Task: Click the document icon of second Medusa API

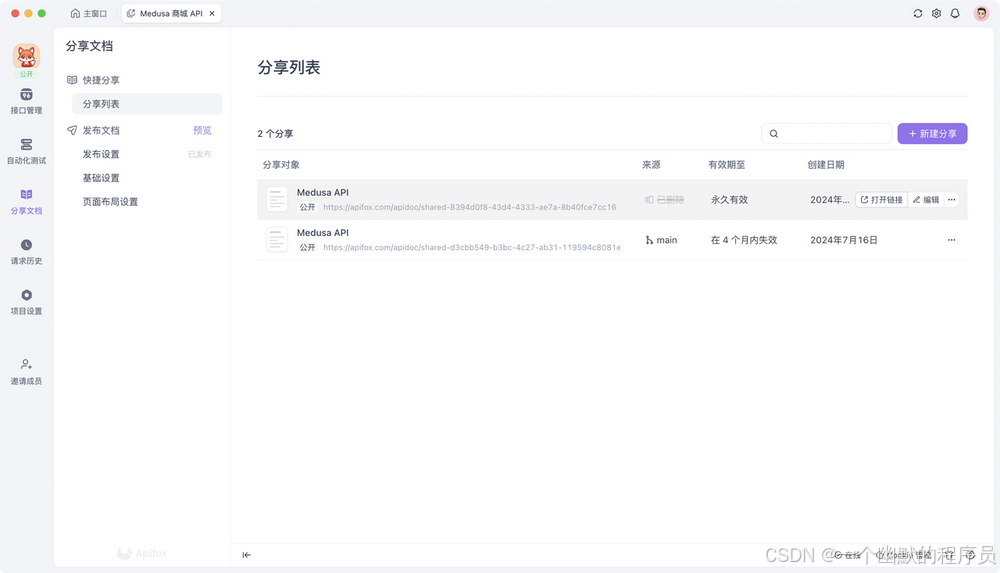Action: [x=277, y=240]
